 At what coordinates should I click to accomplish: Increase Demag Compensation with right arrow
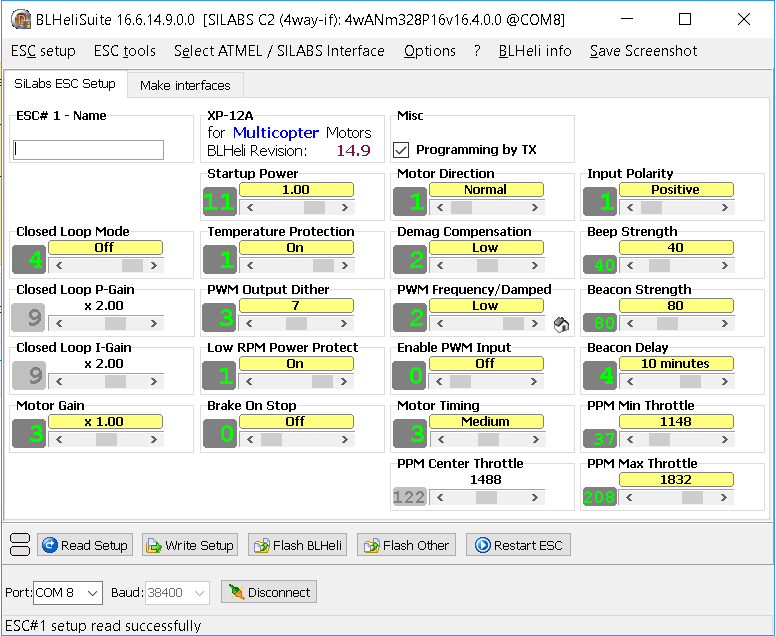tap(535, 266)
